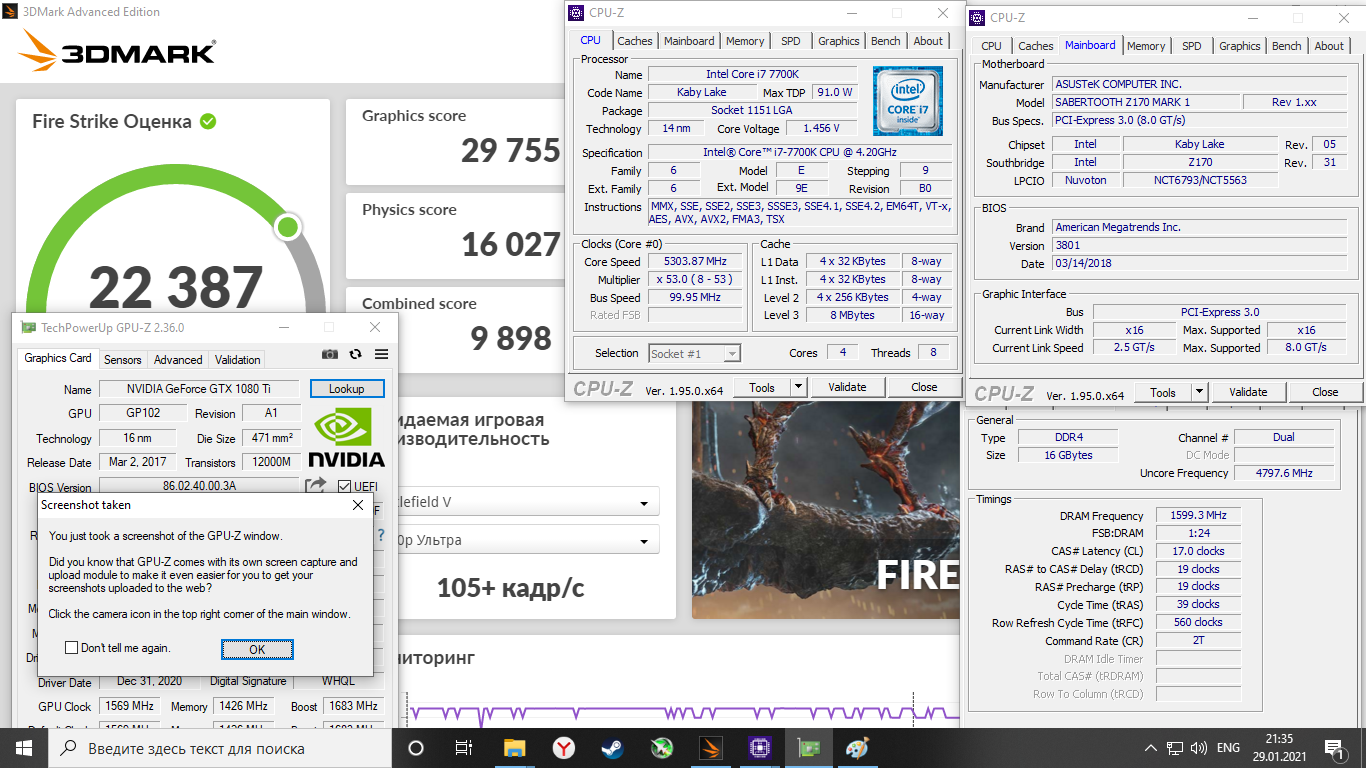
Task: Open the CPU tab in right CPU-Z window
Action: (992, 46)
